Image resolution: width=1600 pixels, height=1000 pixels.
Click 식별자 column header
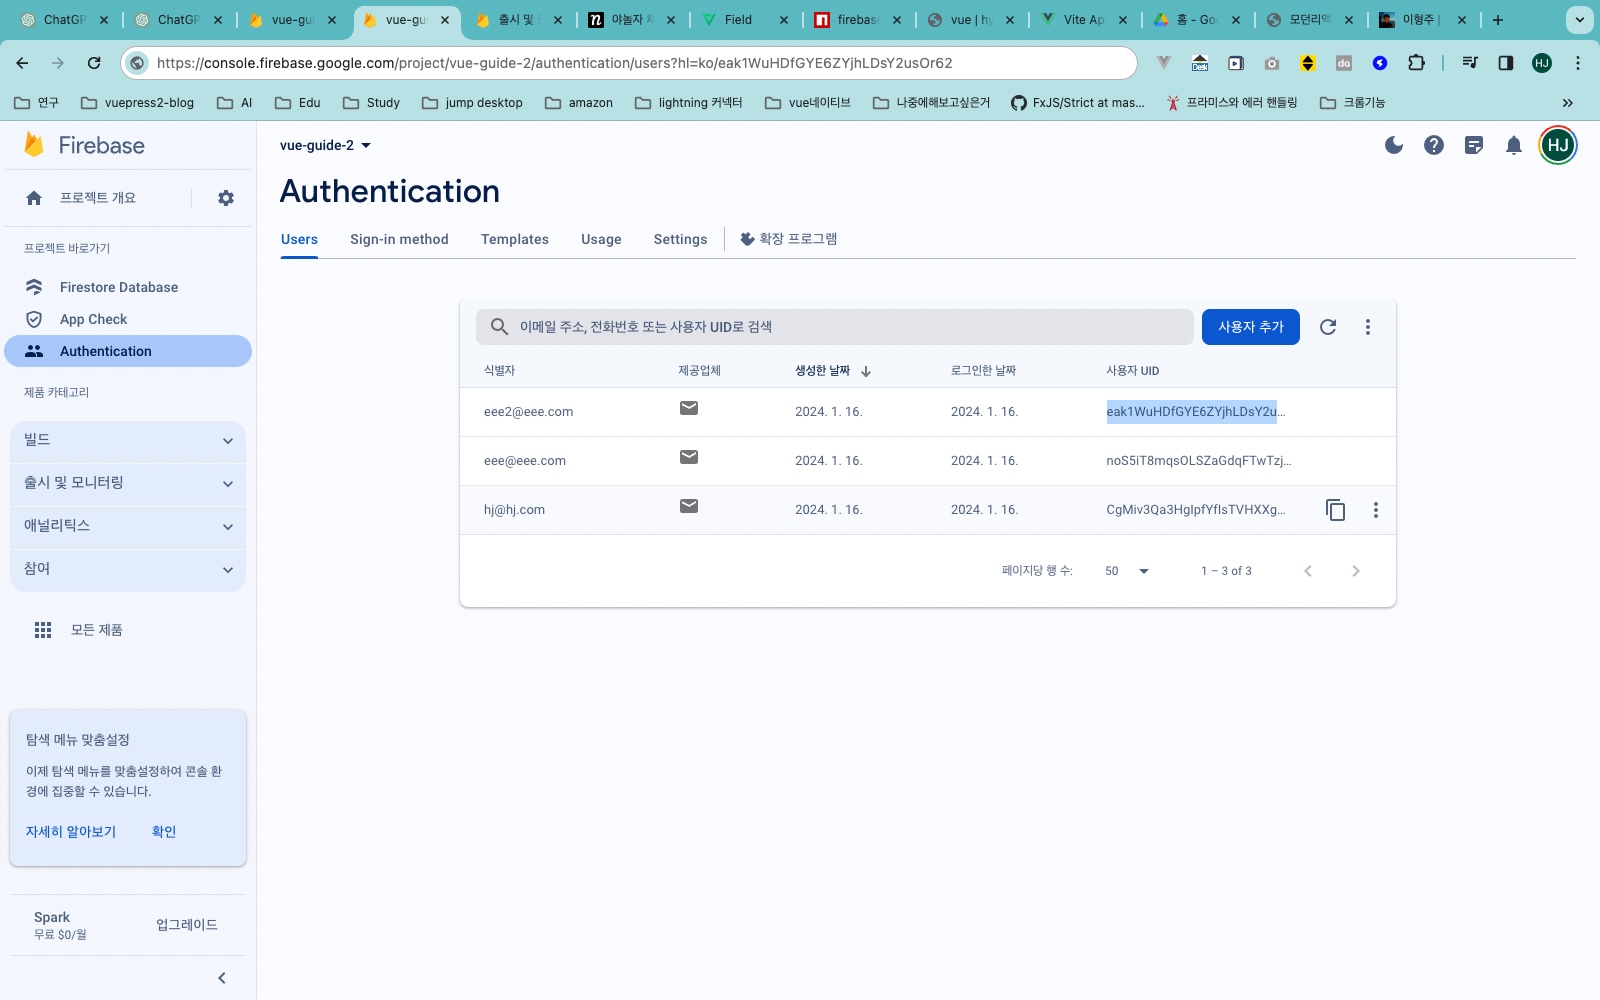click(499, 371)
